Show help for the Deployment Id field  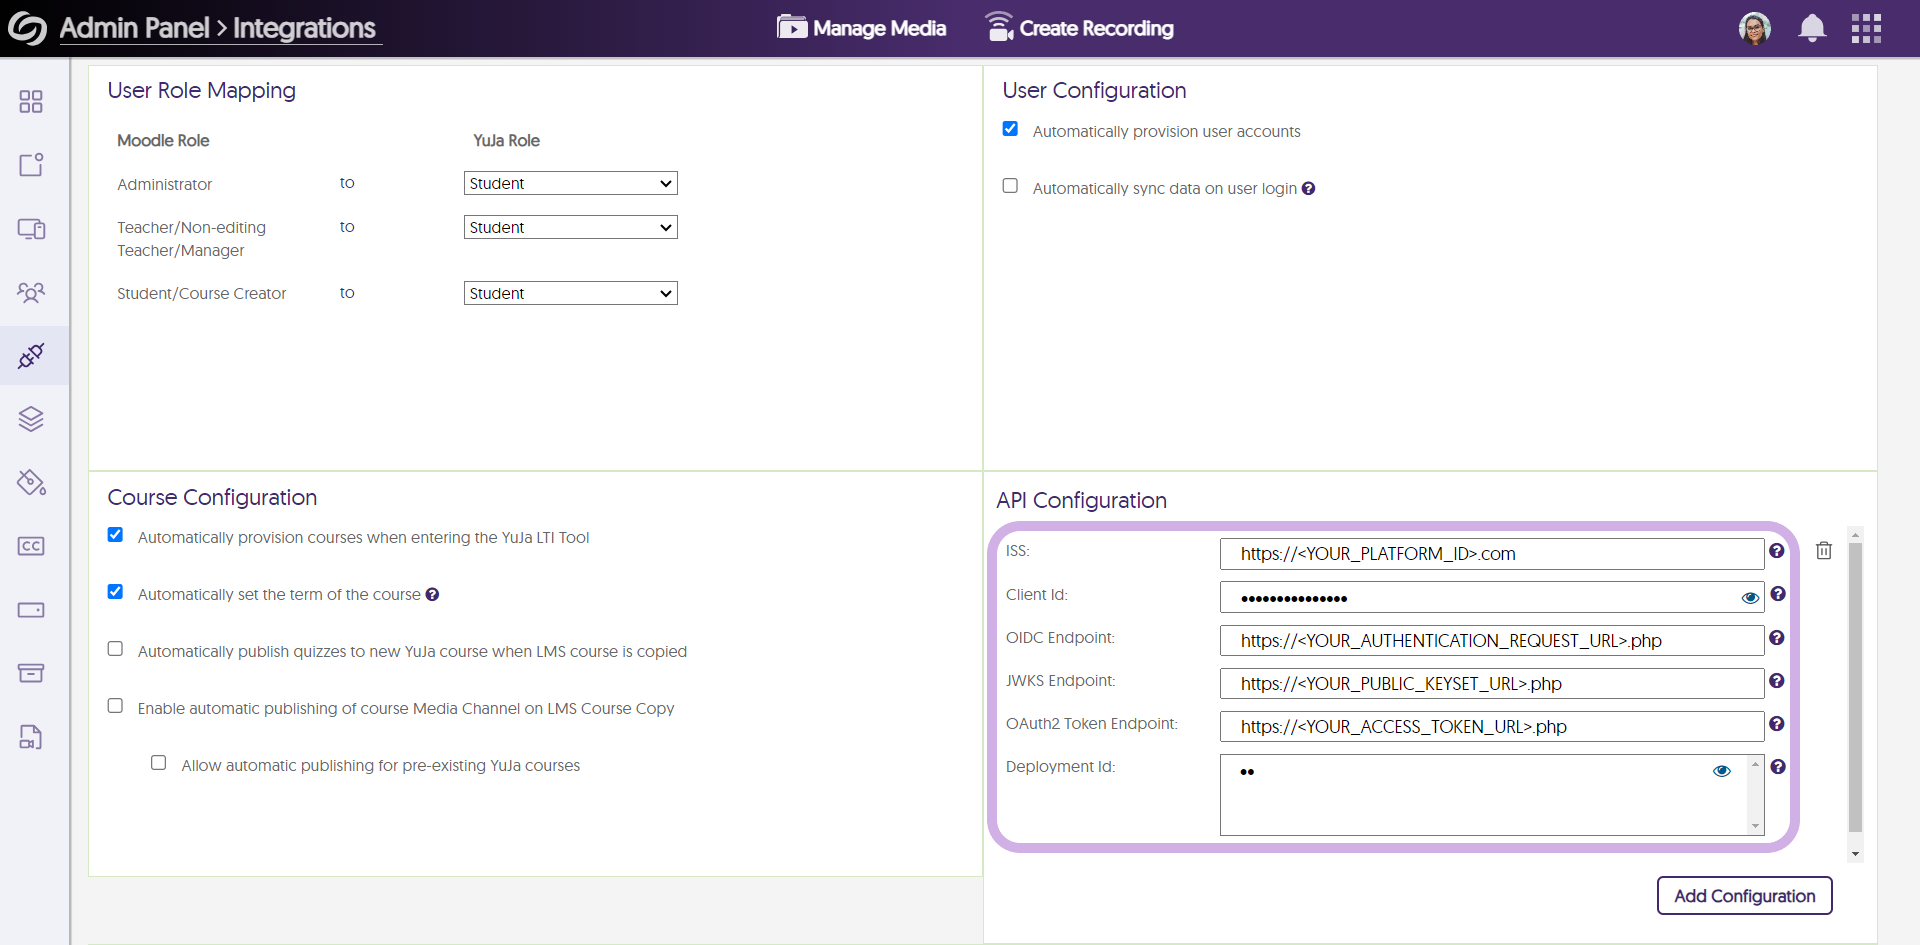[1777, 767]
